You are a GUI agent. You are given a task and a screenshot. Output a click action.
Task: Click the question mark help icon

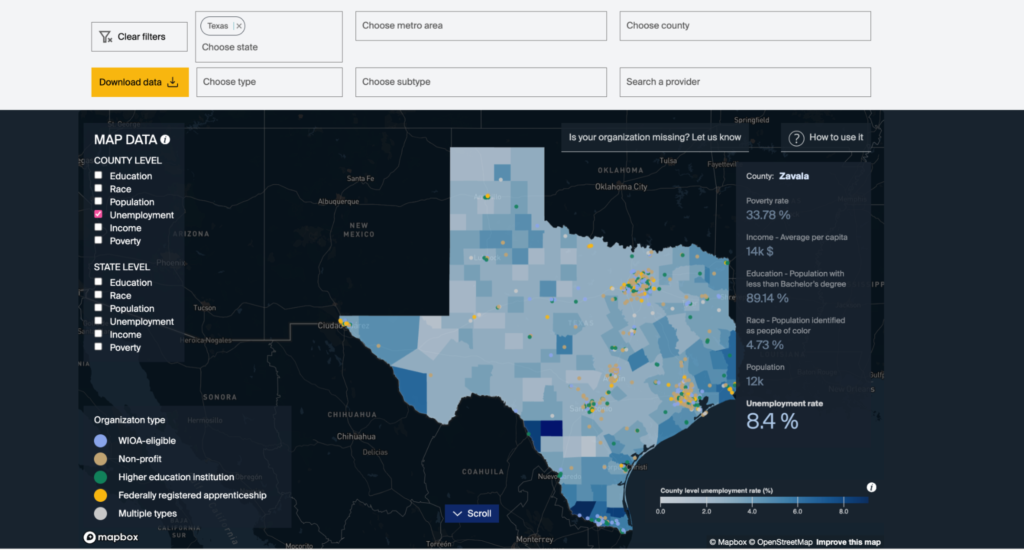click(796, 138)
